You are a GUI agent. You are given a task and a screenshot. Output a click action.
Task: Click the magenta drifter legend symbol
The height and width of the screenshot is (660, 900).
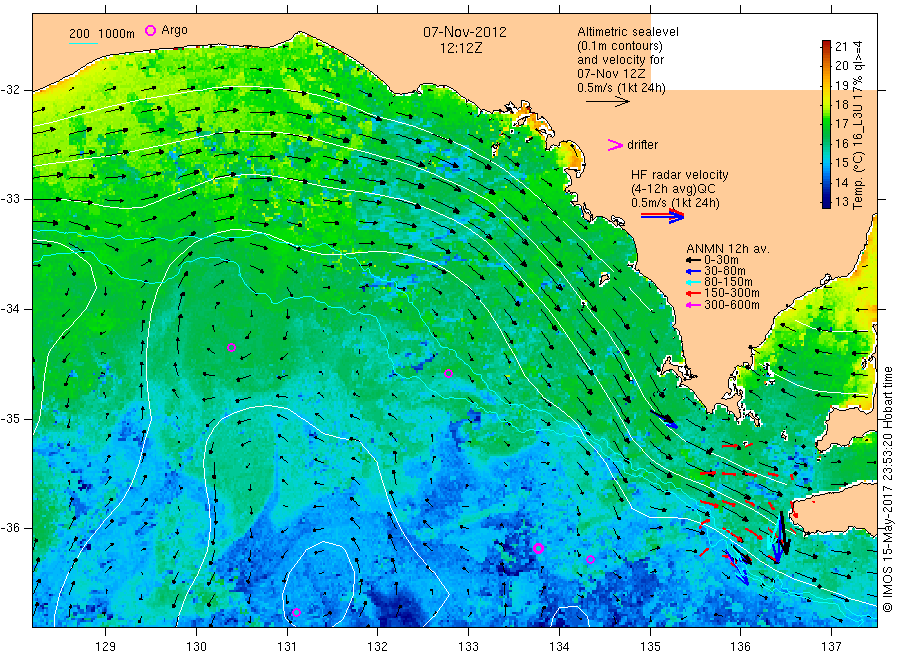615,145
